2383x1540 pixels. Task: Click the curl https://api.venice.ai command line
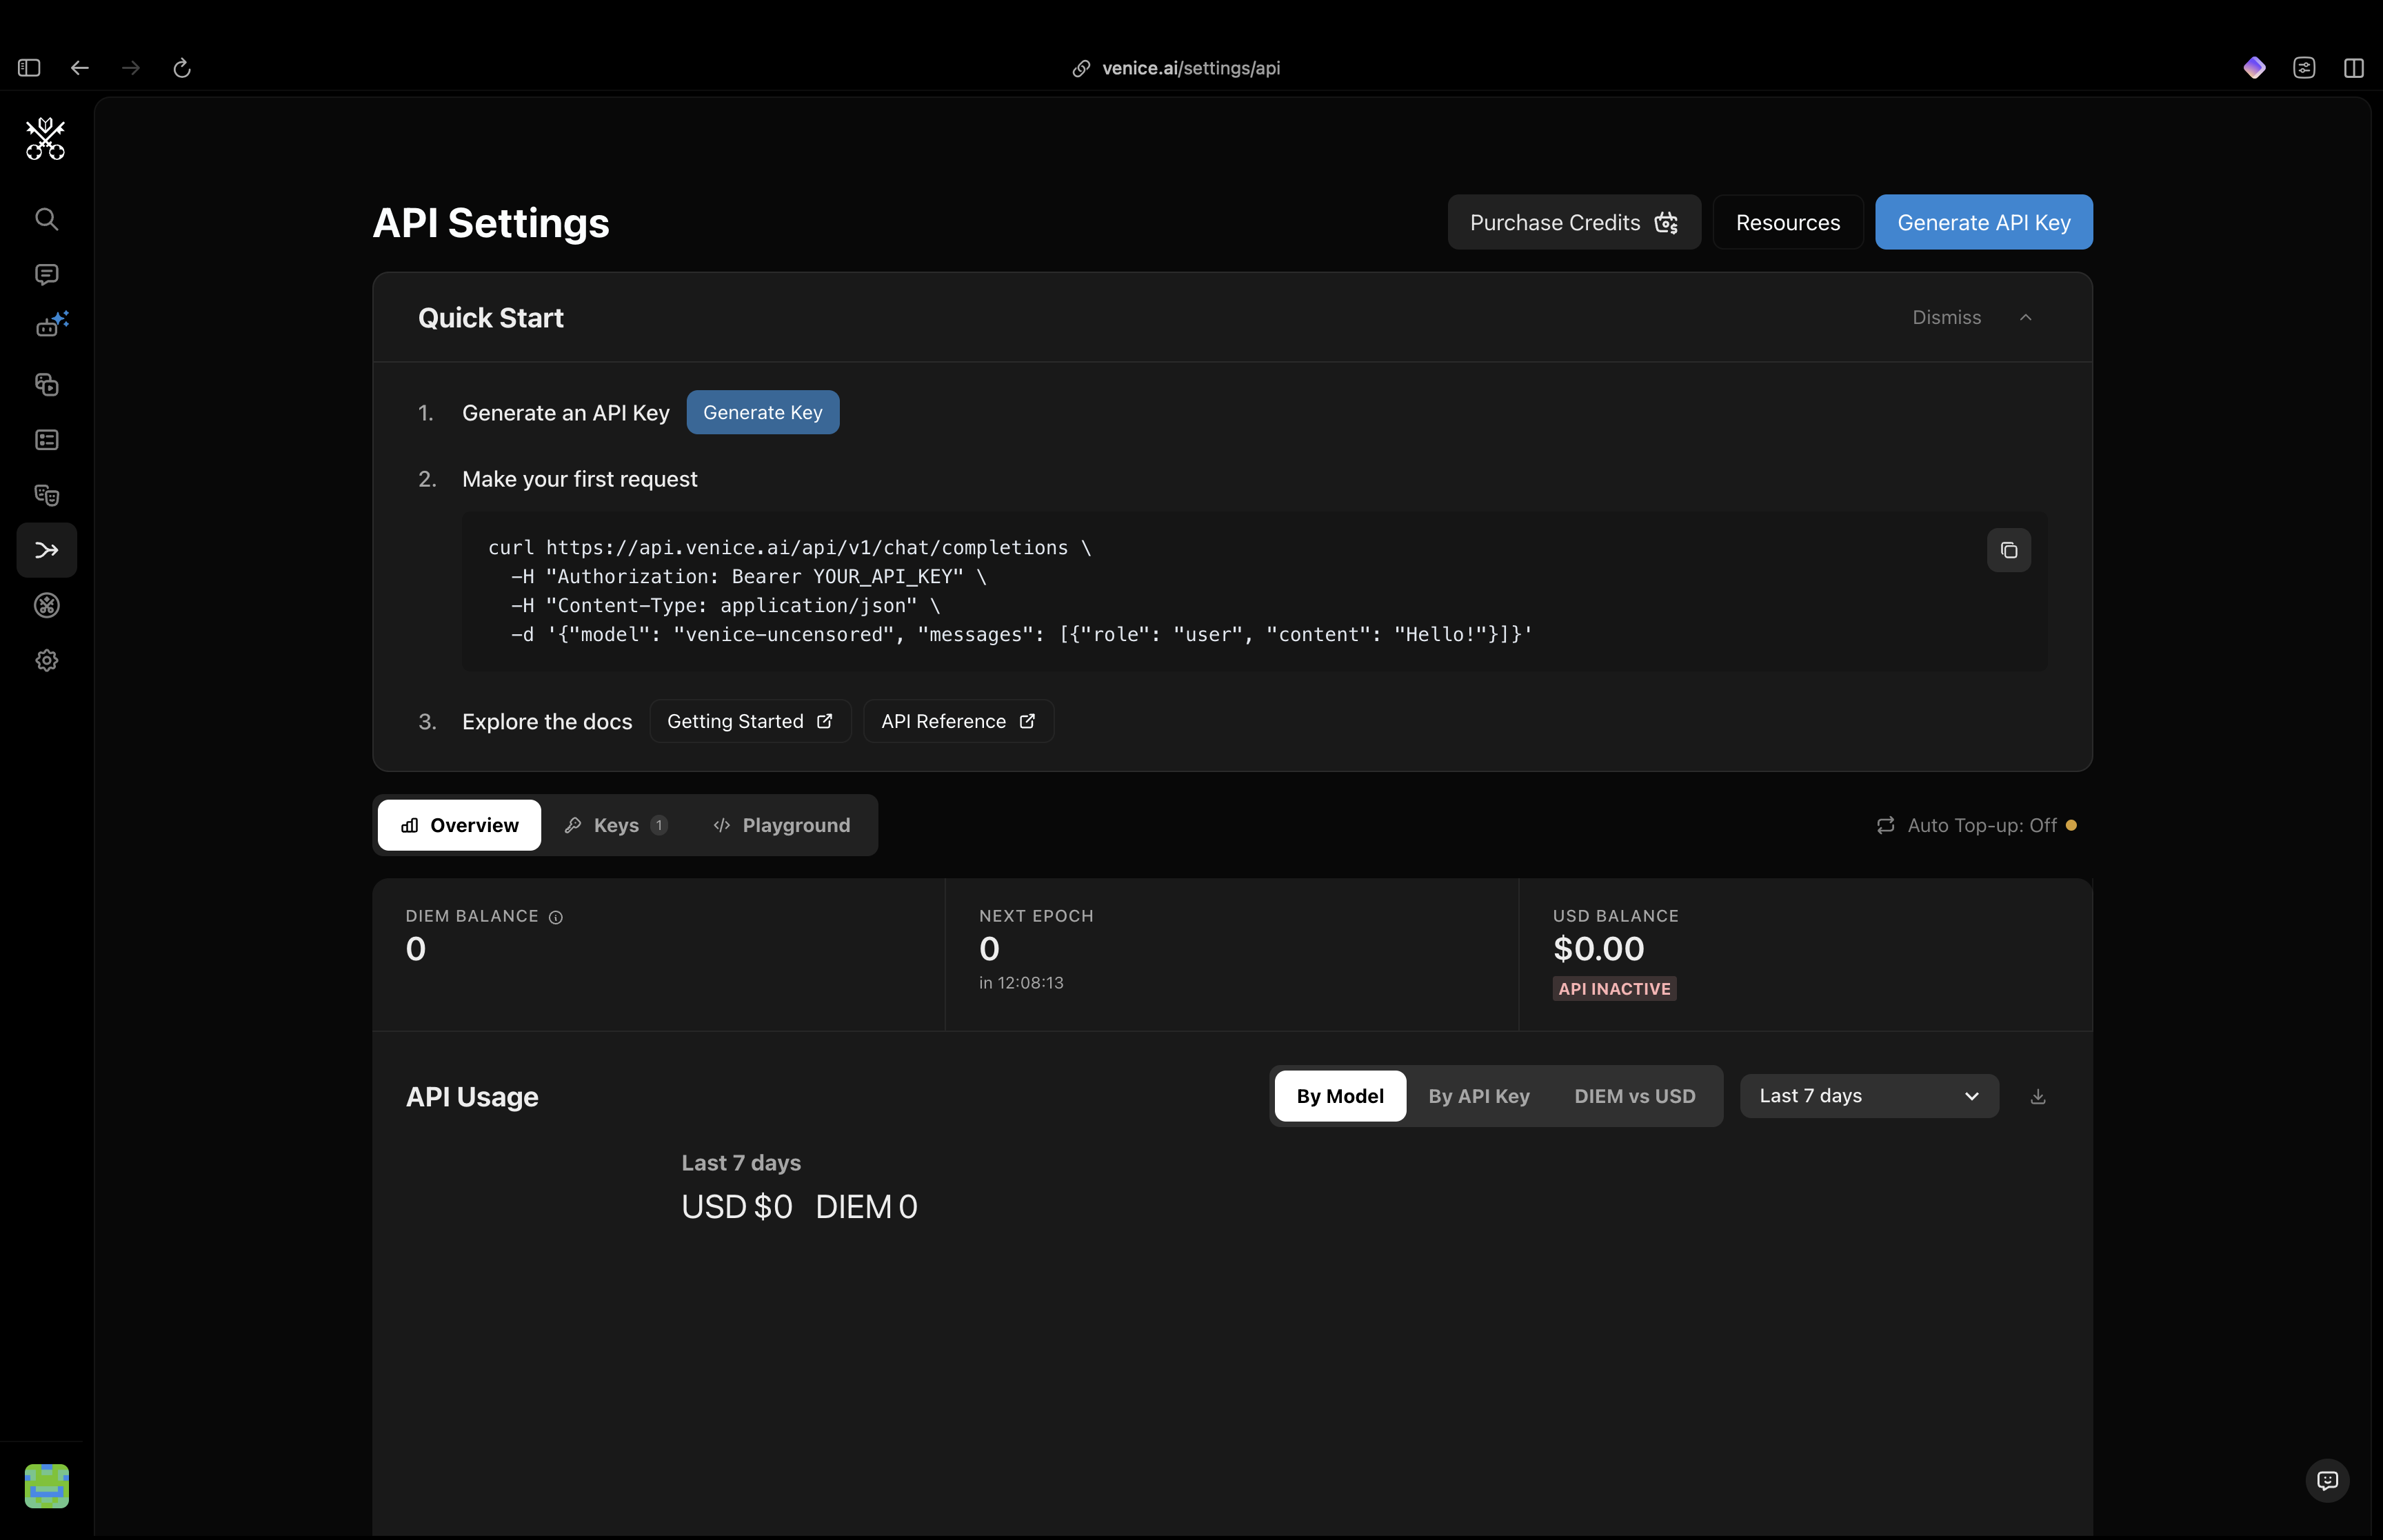[x=789, y=548]
